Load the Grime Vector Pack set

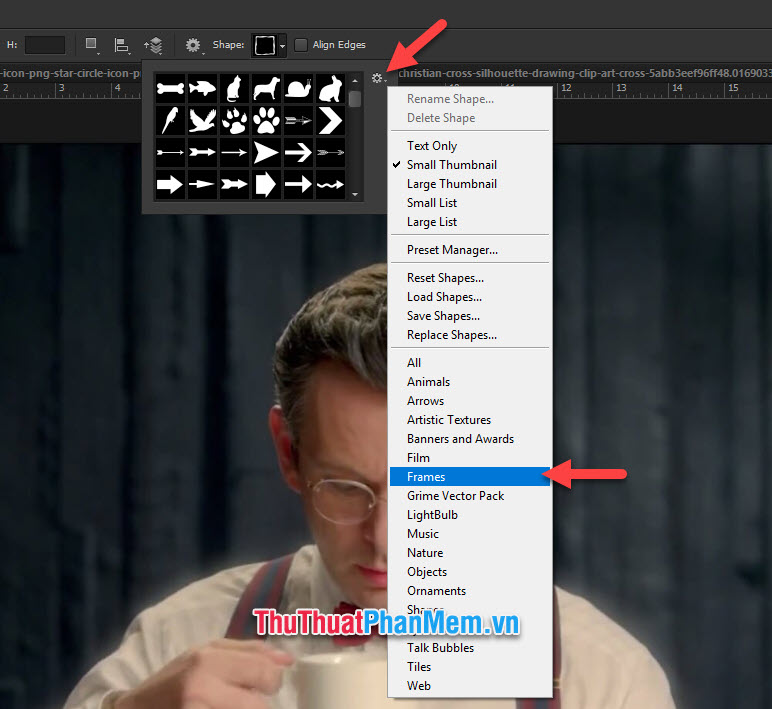coord(470,496)
